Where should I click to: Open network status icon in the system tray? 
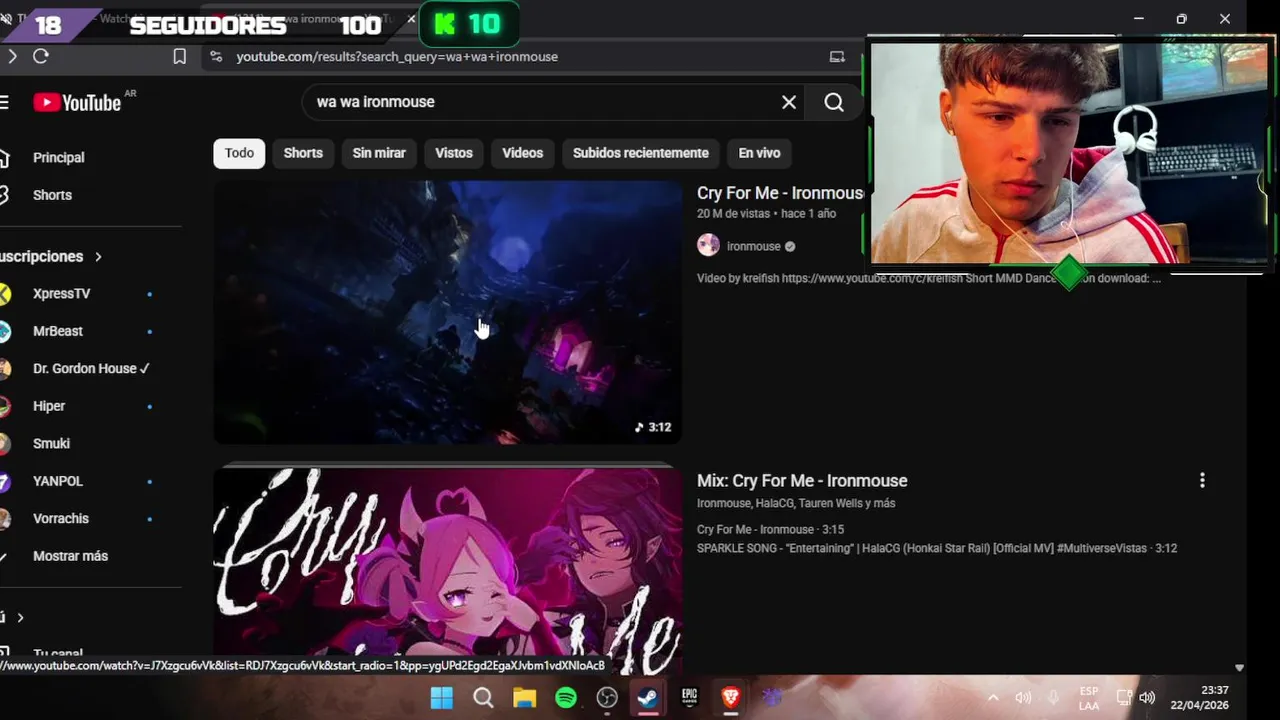coord(1123,698)
